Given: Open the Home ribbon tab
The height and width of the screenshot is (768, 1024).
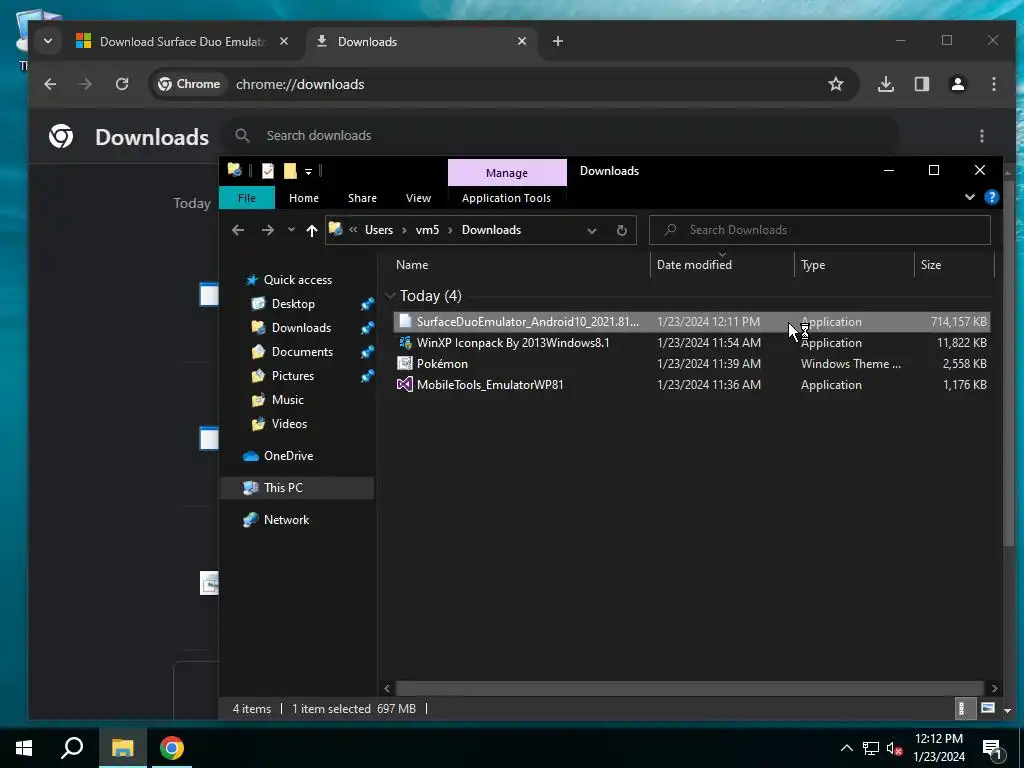Looking at the screenshot, I should tap(304, 198).
